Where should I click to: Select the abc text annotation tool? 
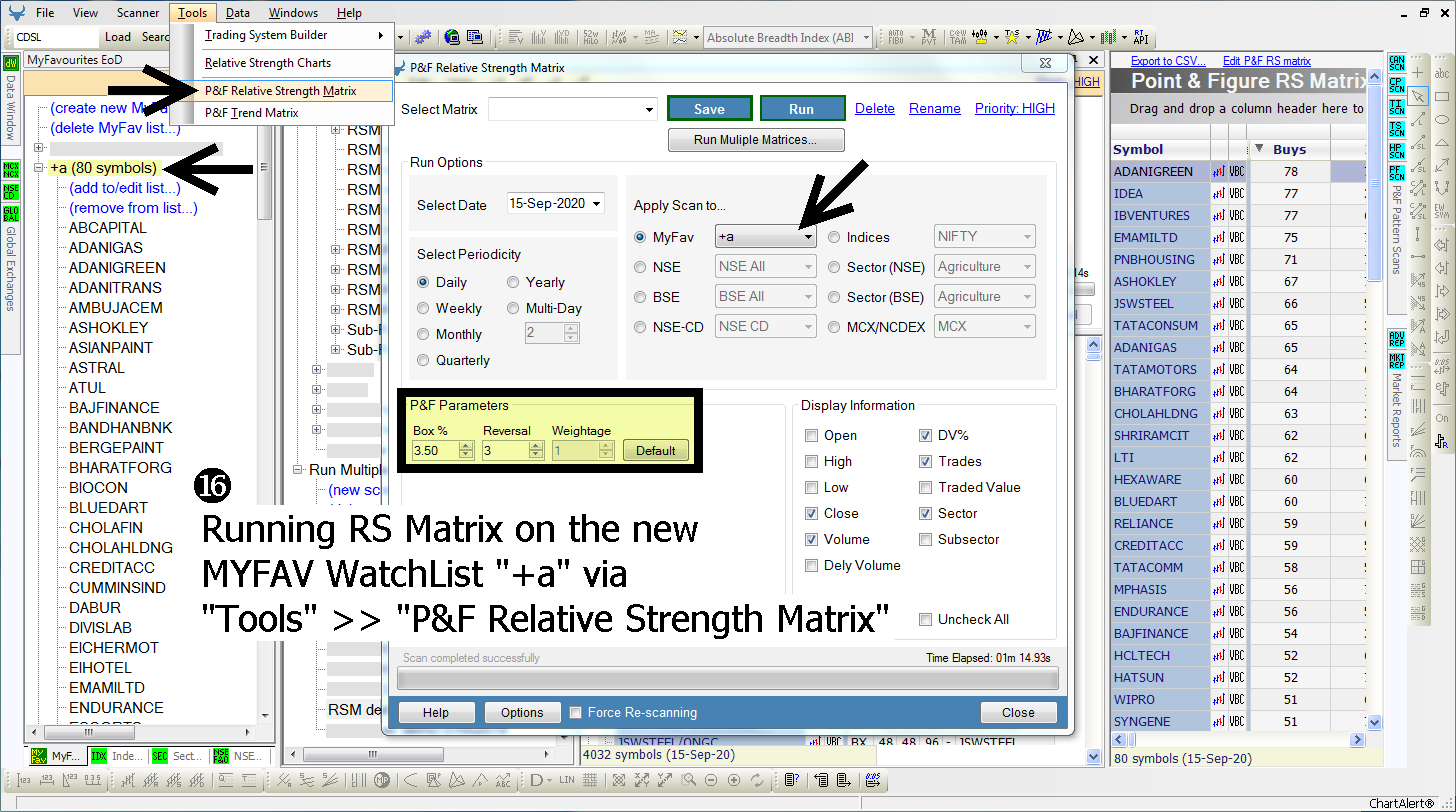tap(1442, 73)
